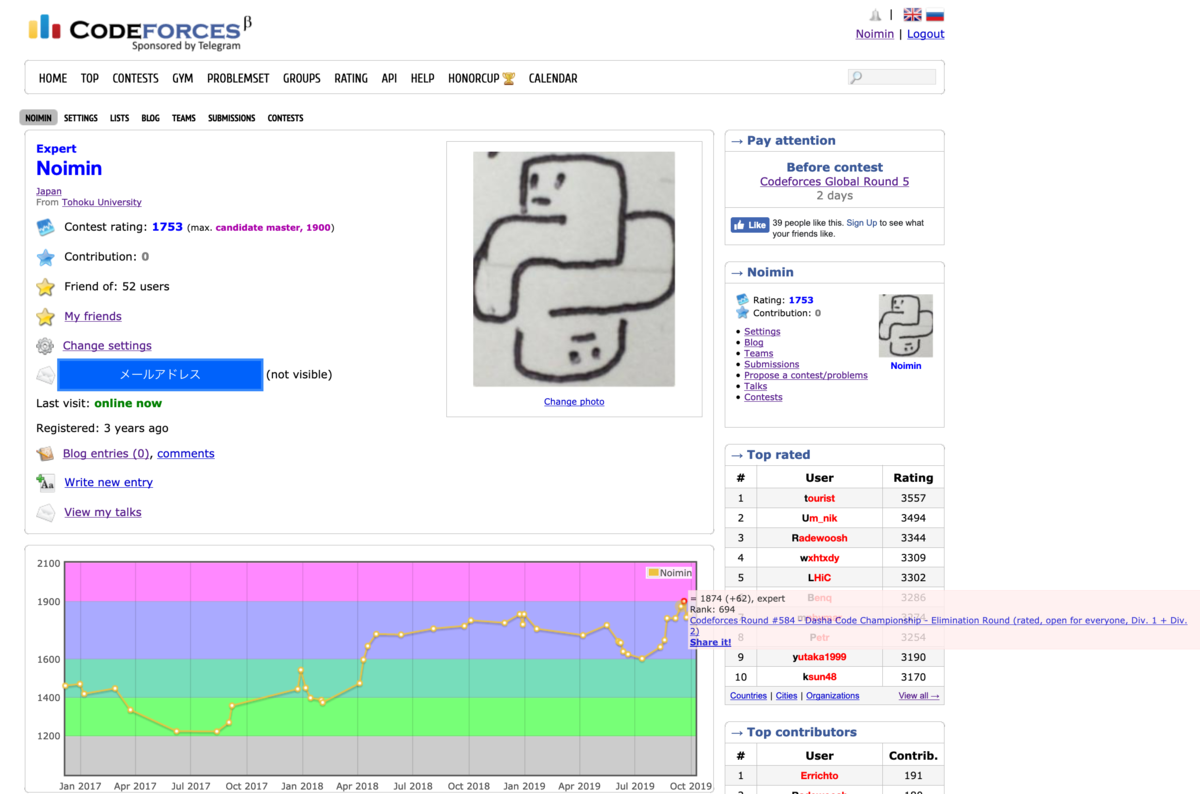Open Um_nik profile in Top rated

[819, 518]
